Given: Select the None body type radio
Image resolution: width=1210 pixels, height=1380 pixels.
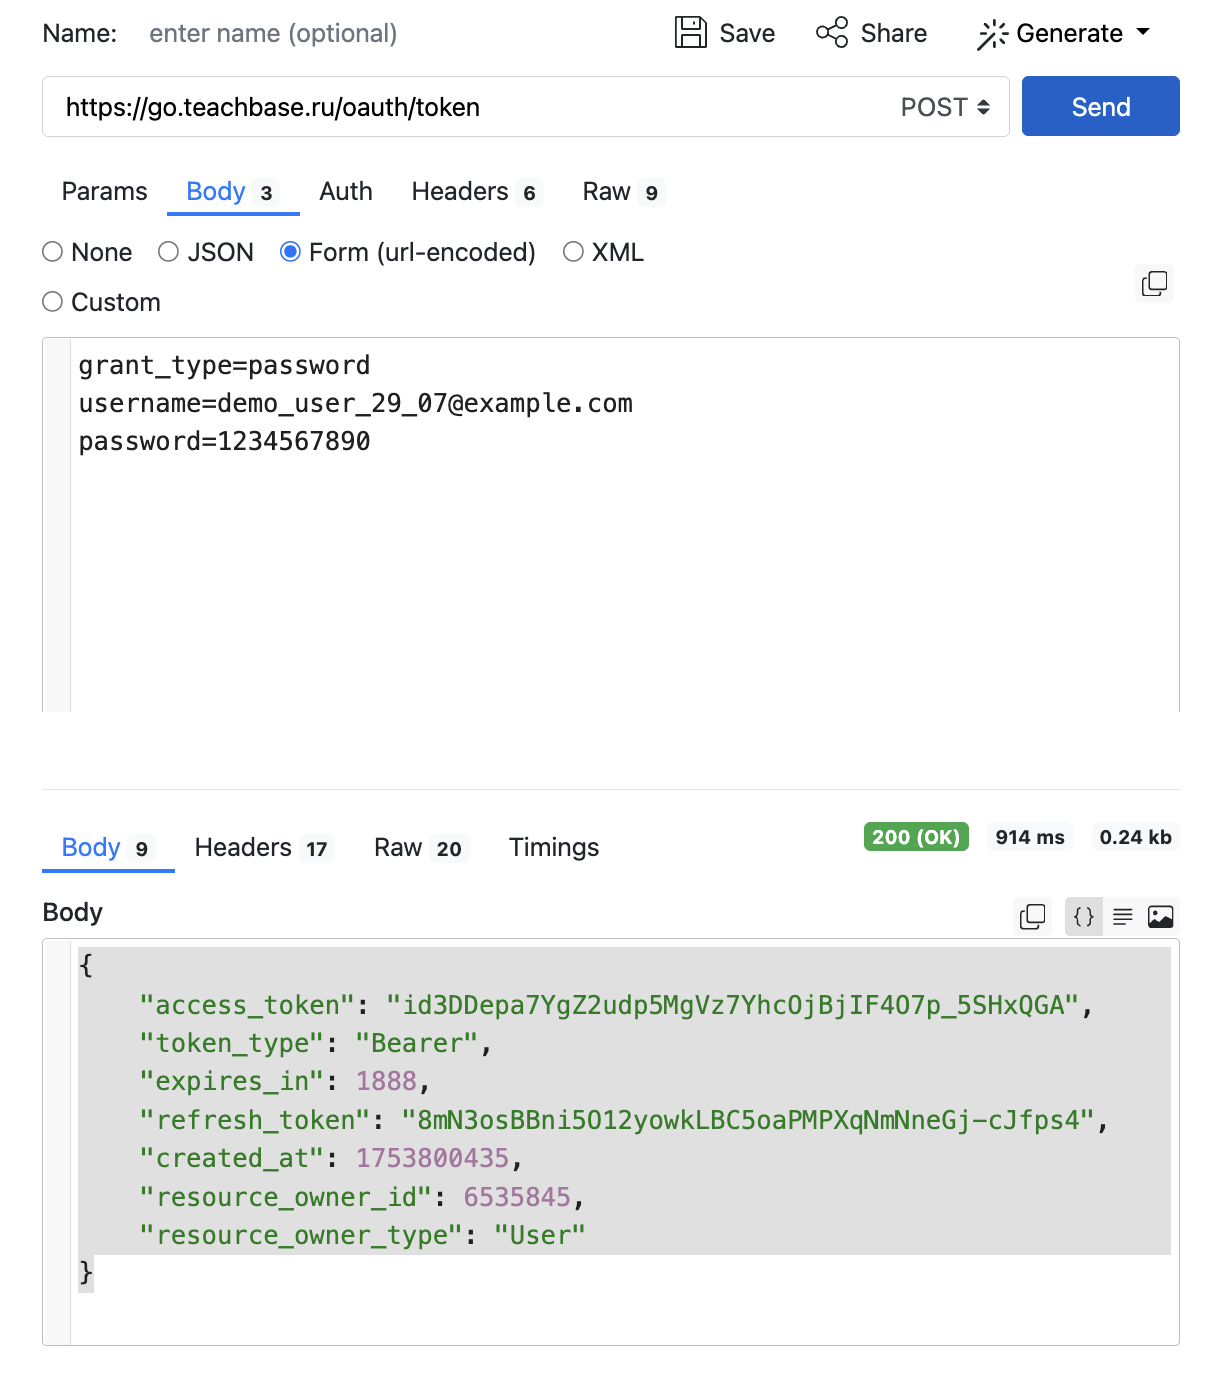Looking at the screenshot, I should 53,252.
